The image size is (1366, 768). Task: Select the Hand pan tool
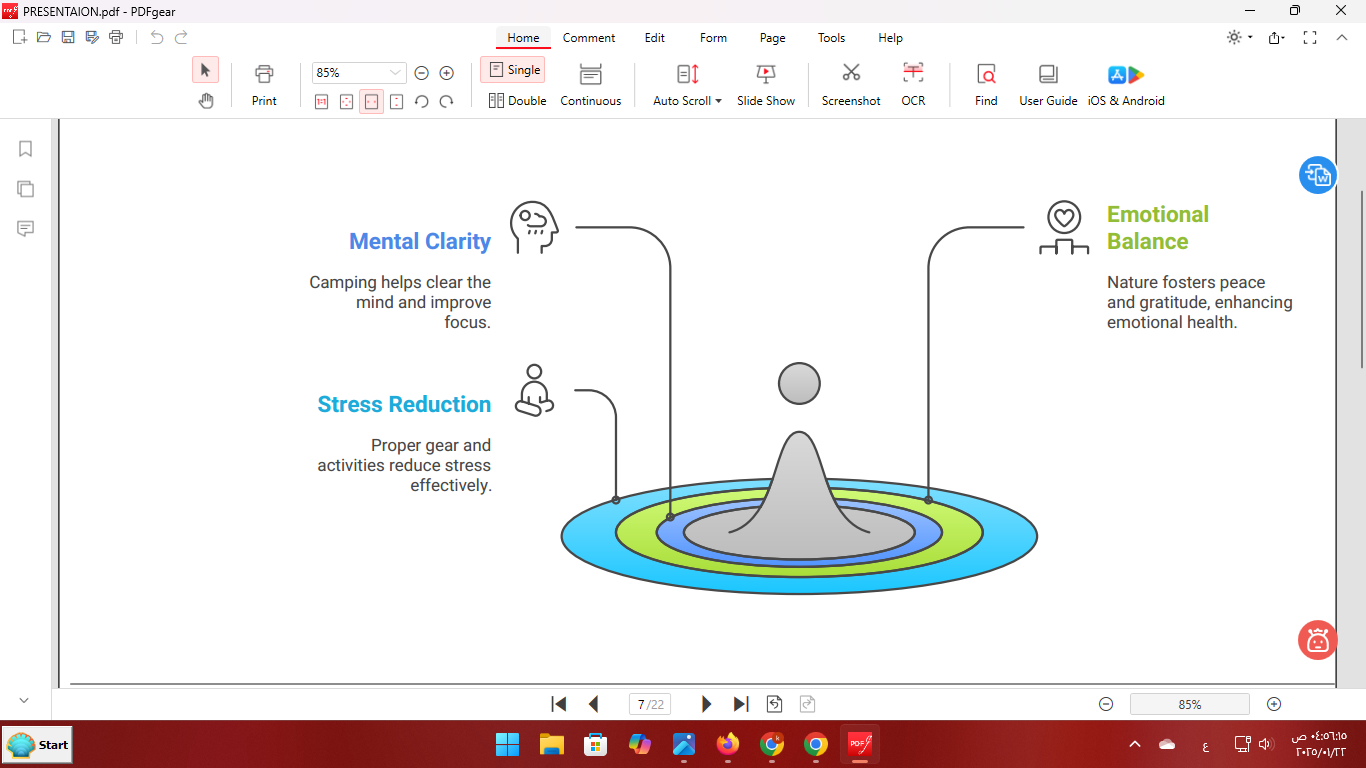pyautogui.click(x=206, y=101)
